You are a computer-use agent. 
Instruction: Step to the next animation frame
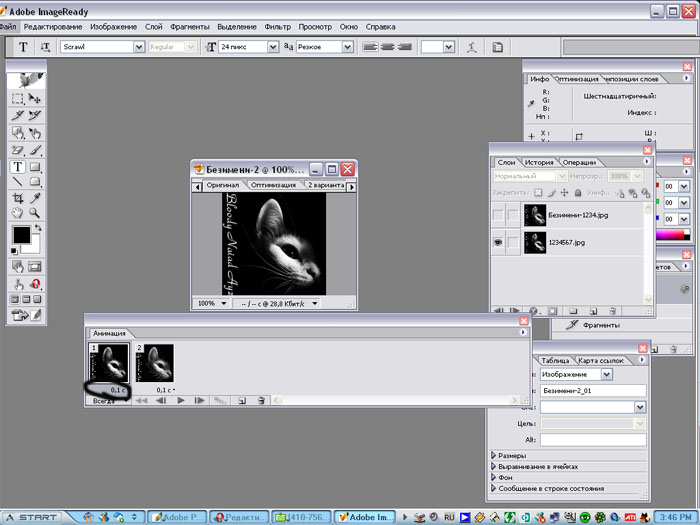(199, 400)
